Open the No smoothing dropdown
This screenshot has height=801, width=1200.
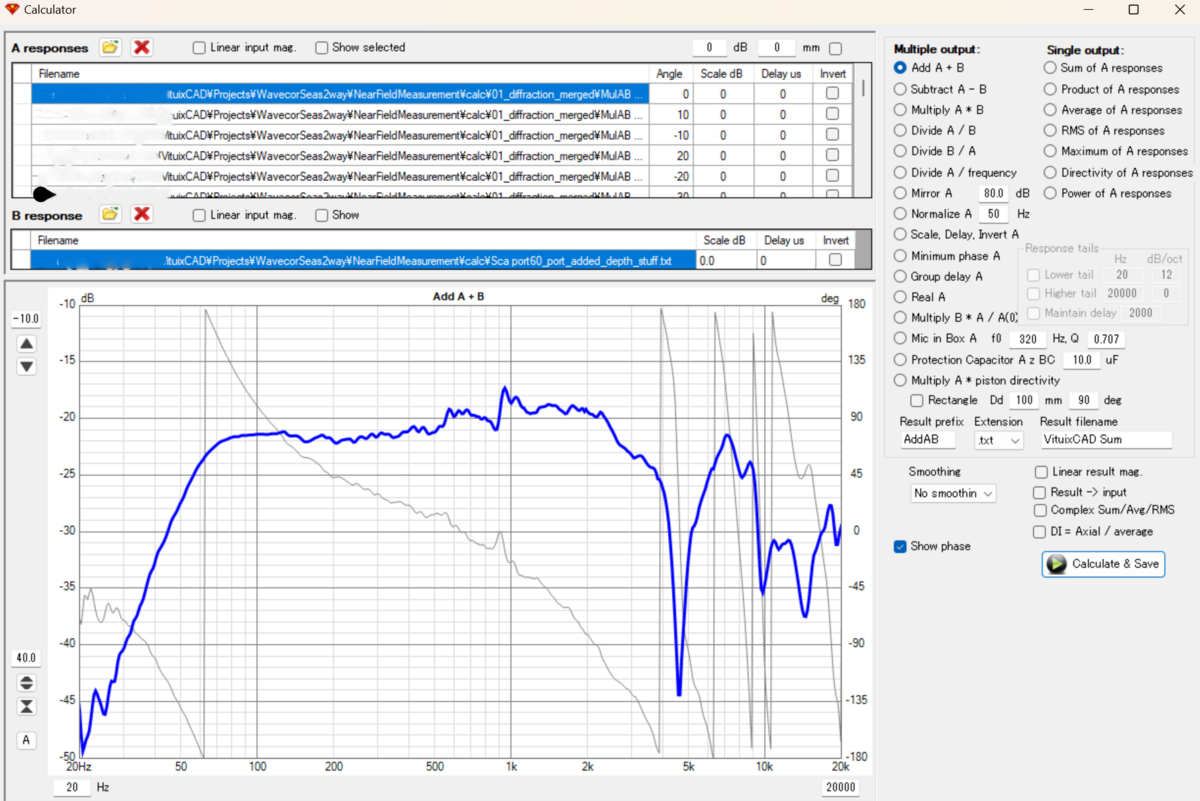pyautogui.click(x=953, y=493)
